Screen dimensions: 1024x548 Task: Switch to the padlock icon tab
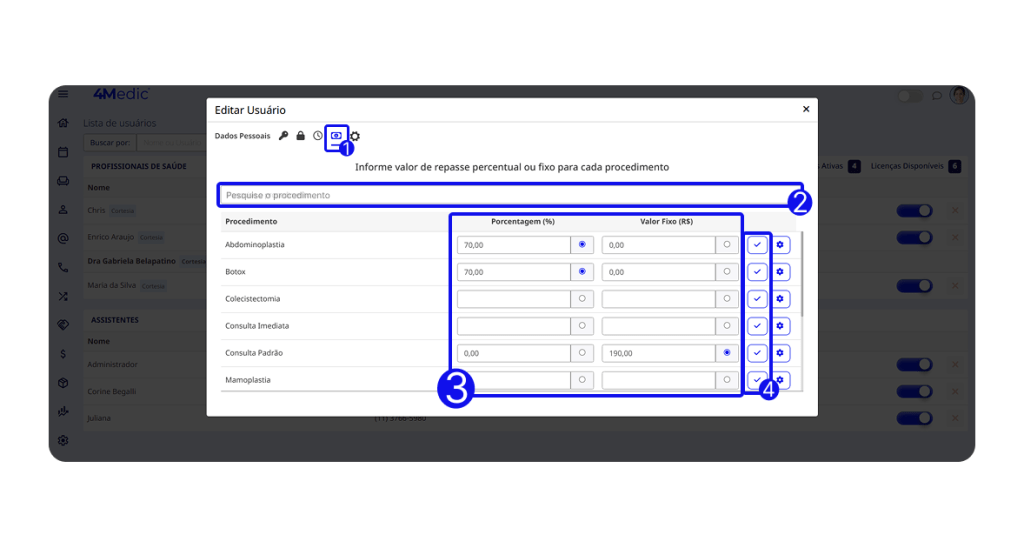click(300, 136)
